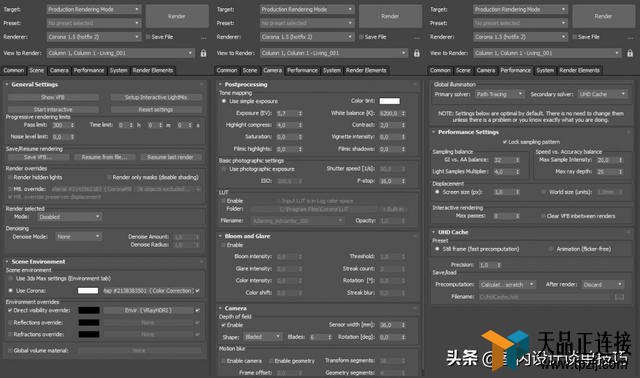640x378 pixels.
Task: Switch to Camera tab in the right panel
Action: click(486, 71)
